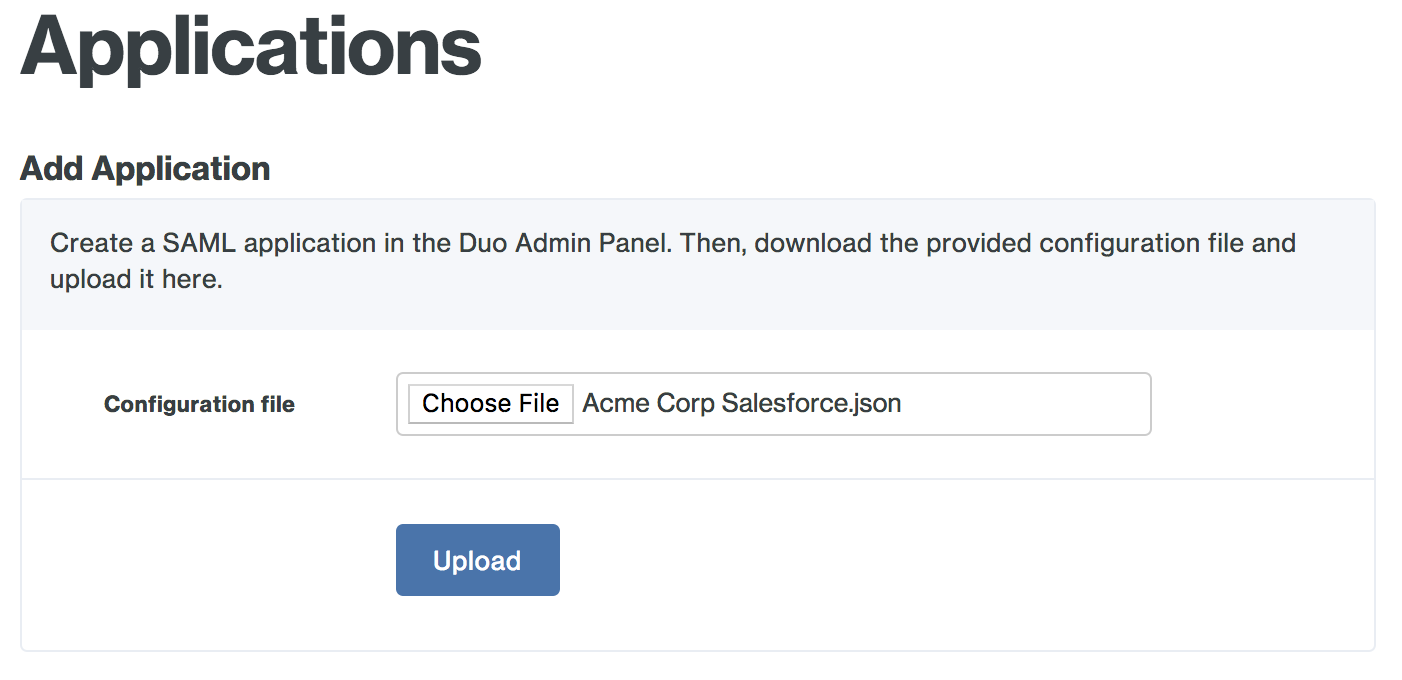Submit the configuration by clicking Upload
The image size is (1402, 680).
click(x=477, y=559)
